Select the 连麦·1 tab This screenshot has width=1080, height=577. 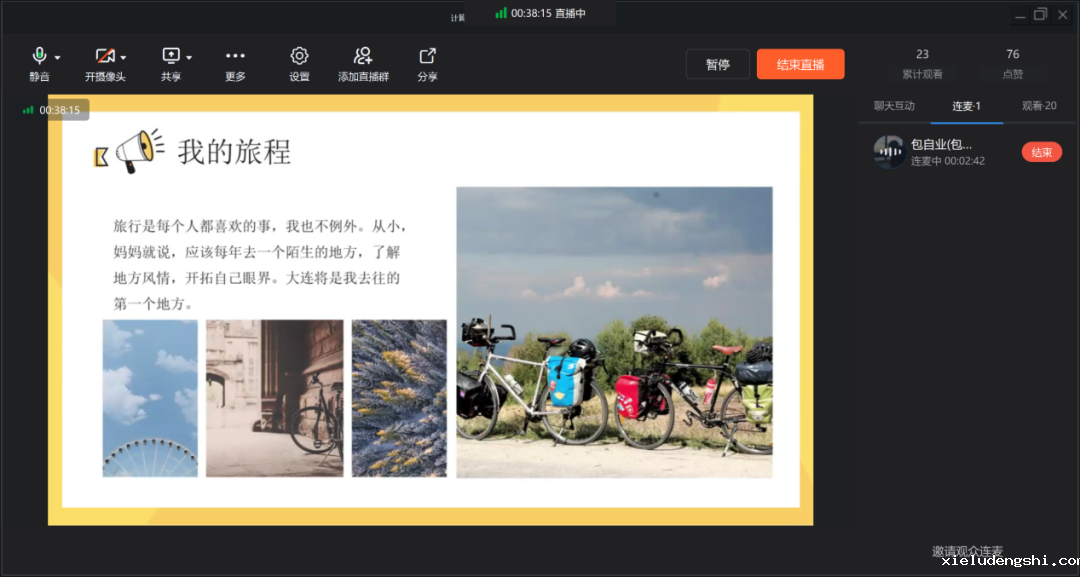(966, 106)
